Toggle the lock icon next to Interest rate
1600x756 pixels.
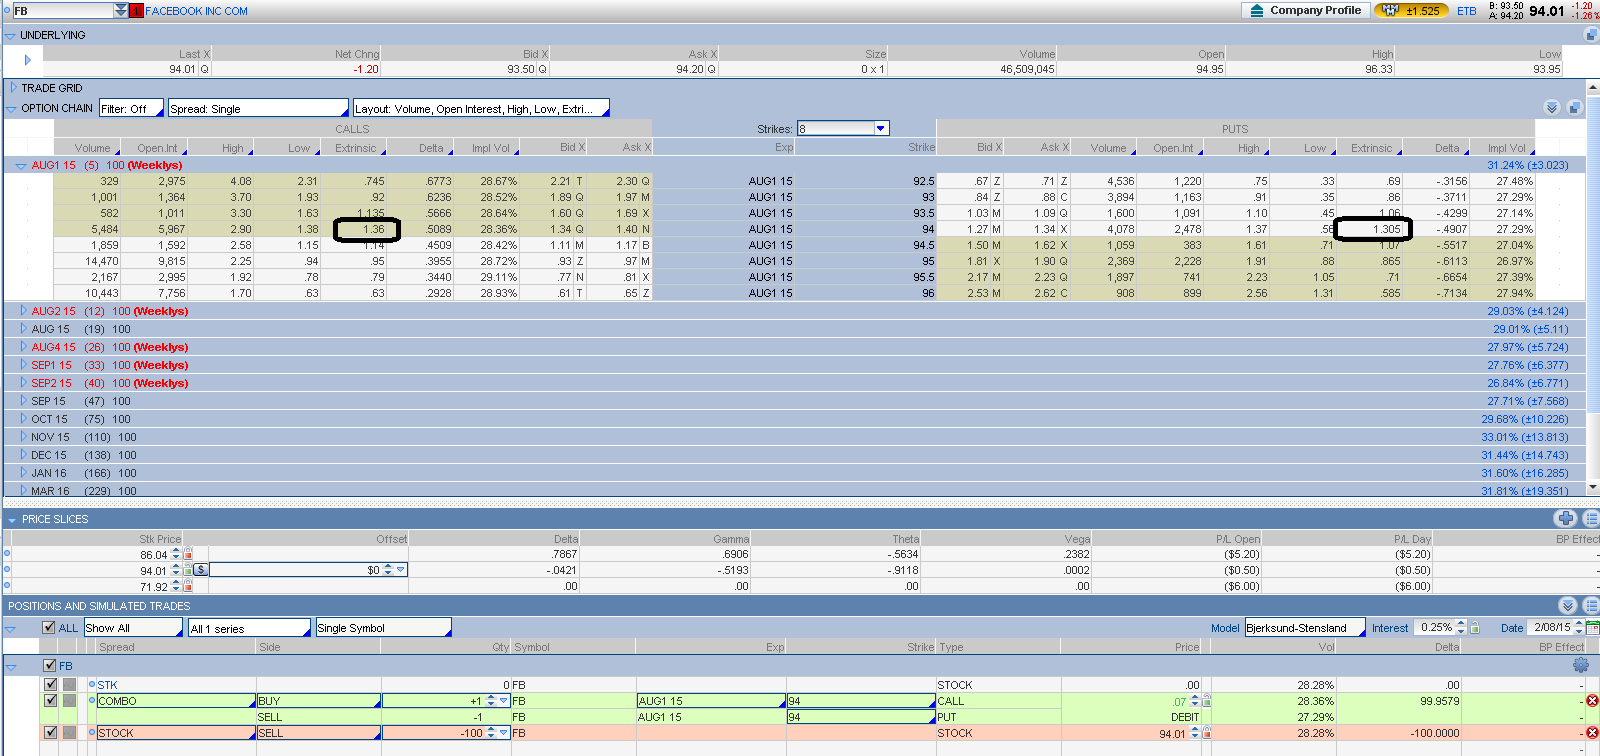[1475, 628]
